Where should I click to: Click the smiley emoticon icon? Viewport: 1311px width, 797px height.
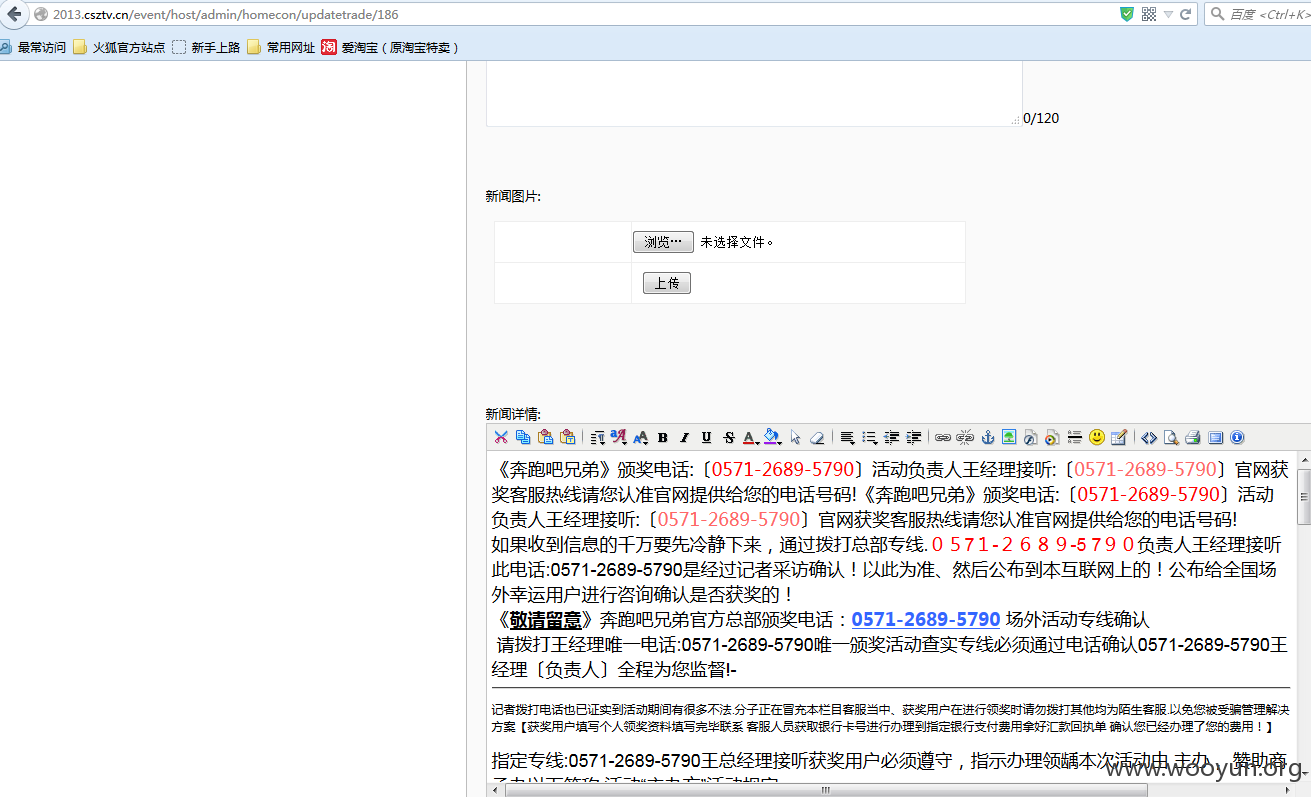[x=1097, y=437]
